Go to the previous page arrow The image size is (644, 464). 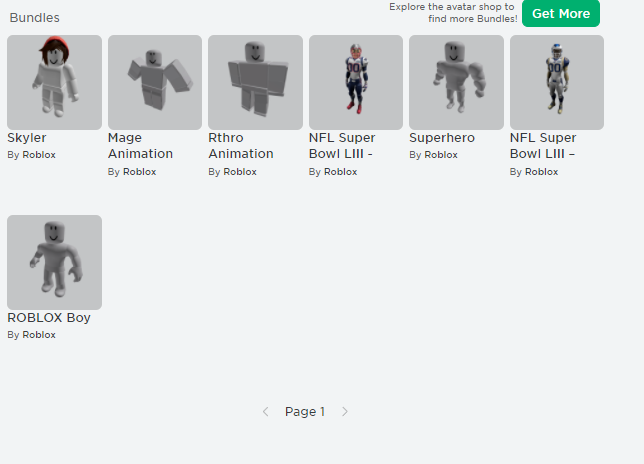point(266,411)
